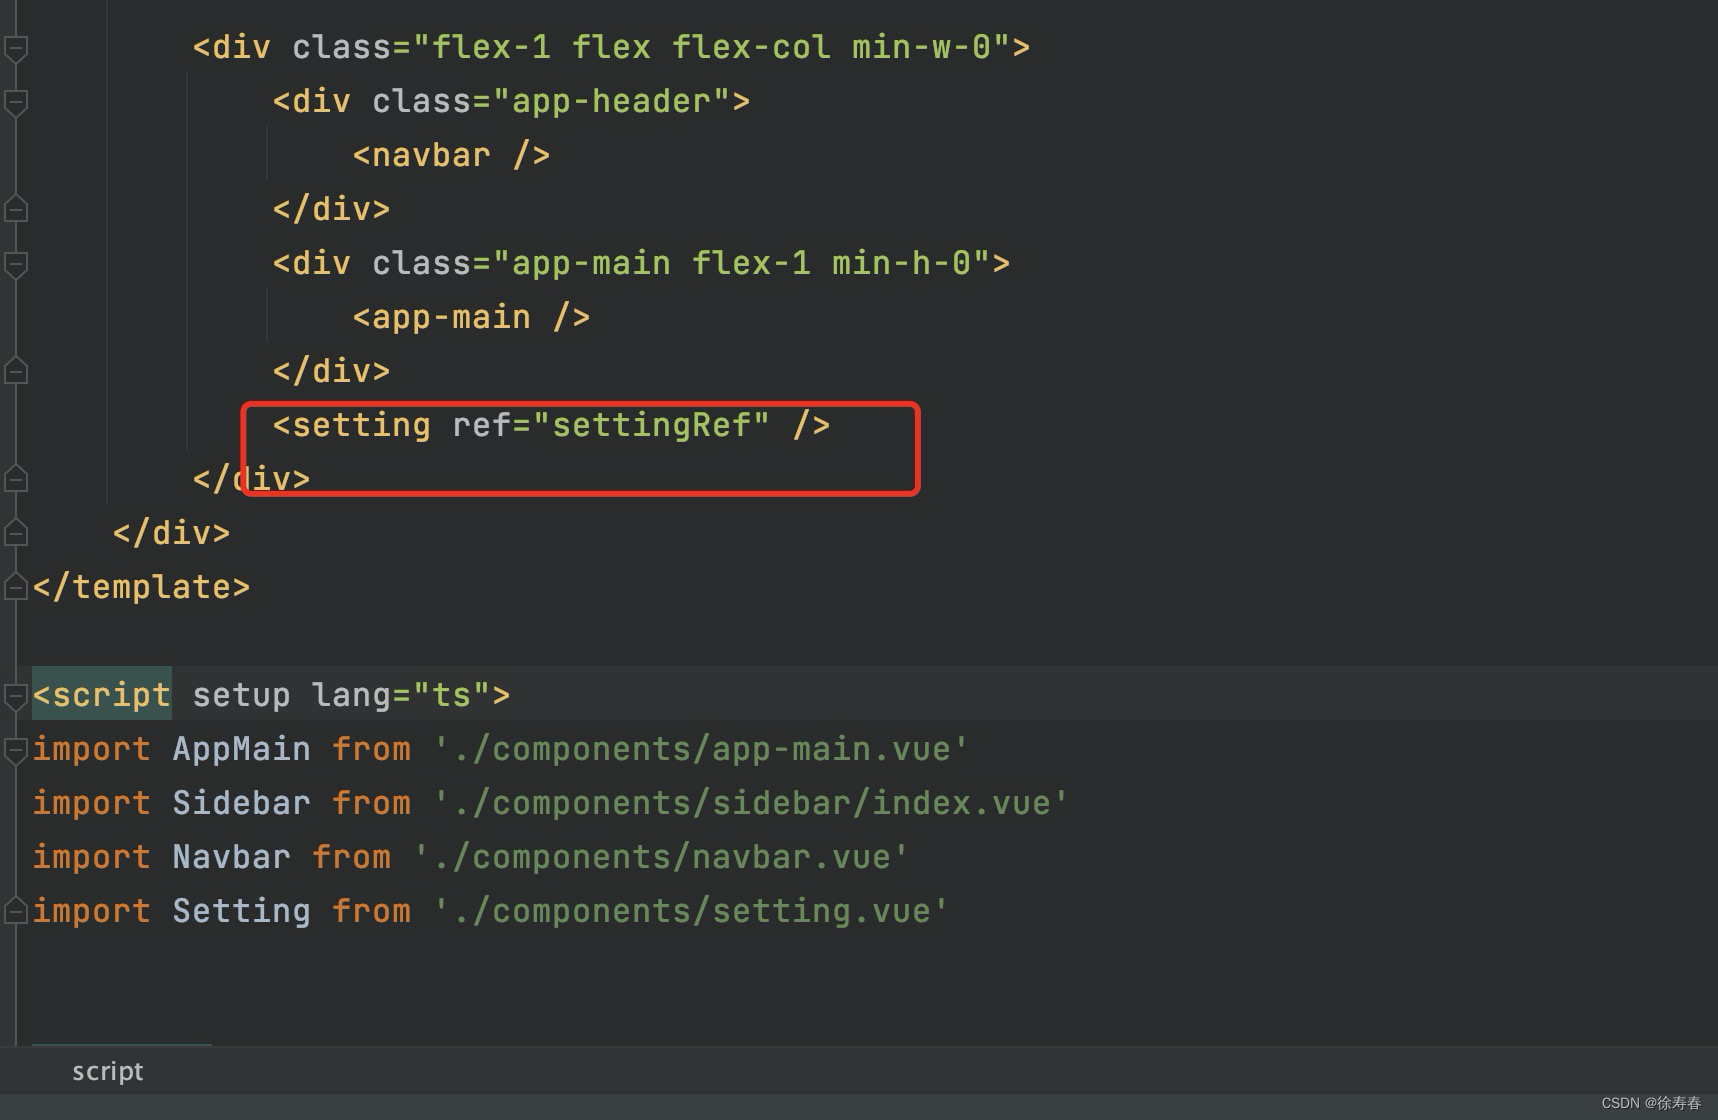Click the highlighted script tag keyword
This screenshot has width=1718, height=1120.
102,696
